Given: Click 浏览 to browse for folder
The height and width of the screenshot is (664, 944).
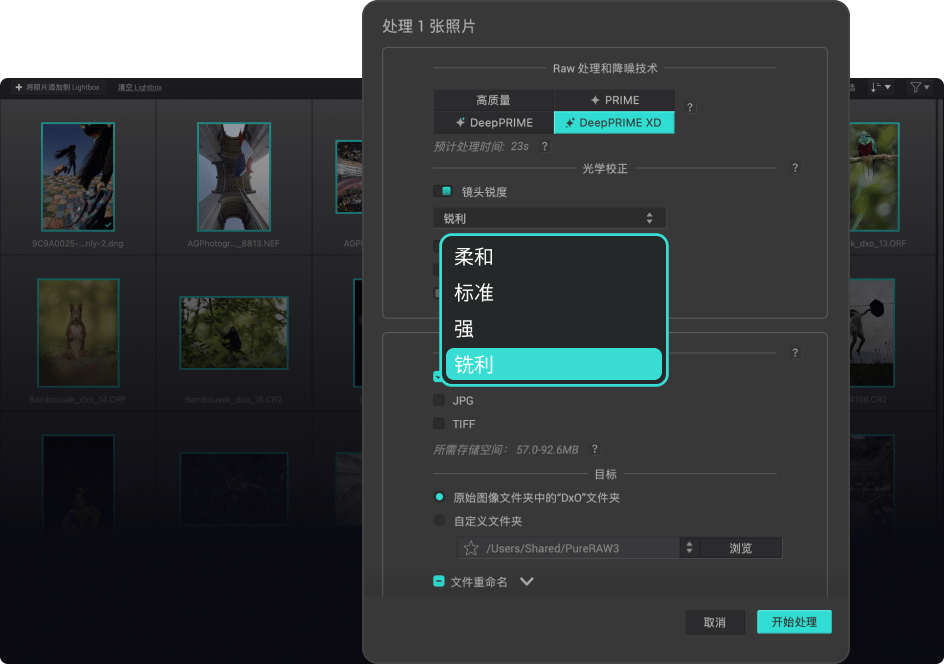Looking at the screenshot, I should 741,548.
